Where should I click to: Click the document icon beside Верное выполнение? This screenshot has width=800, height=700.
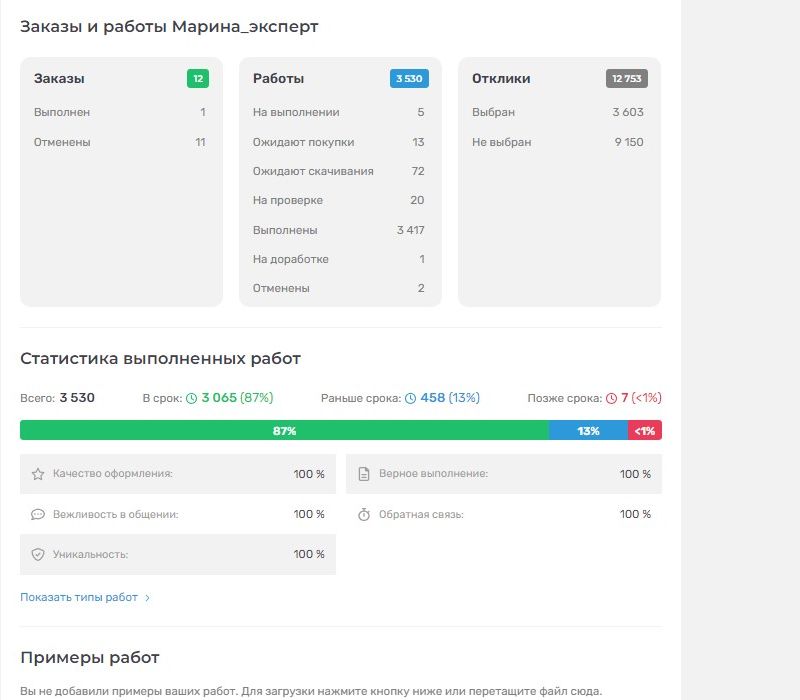pos(364,474)
